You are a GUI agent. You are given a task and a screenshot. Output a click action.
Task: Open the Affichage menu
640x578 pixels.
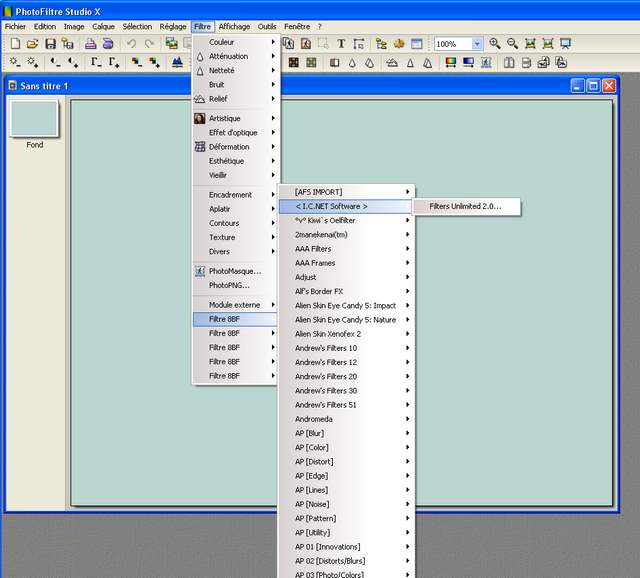point(234,27)
